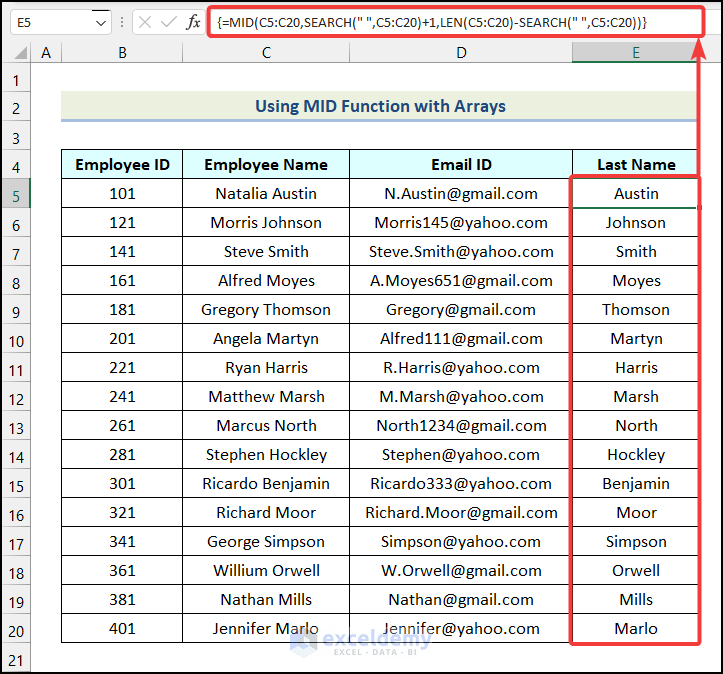Select the 'Hockley' last name cell

pyautogui.click(x=635, y=455)
